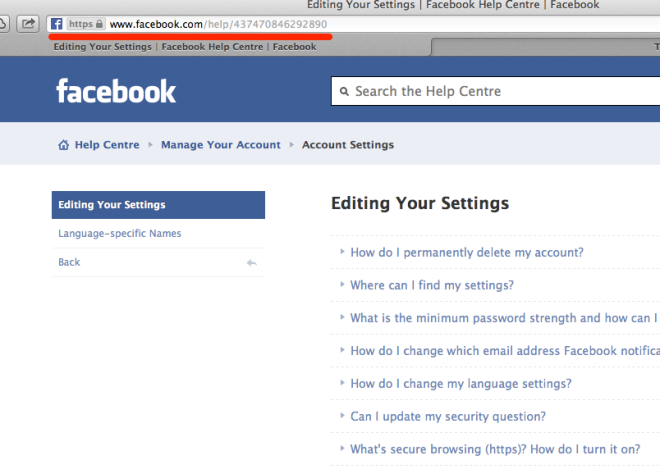Screen dimensions: 660x469
Task: Click the URL address bar text
Action: pos(218,24)
